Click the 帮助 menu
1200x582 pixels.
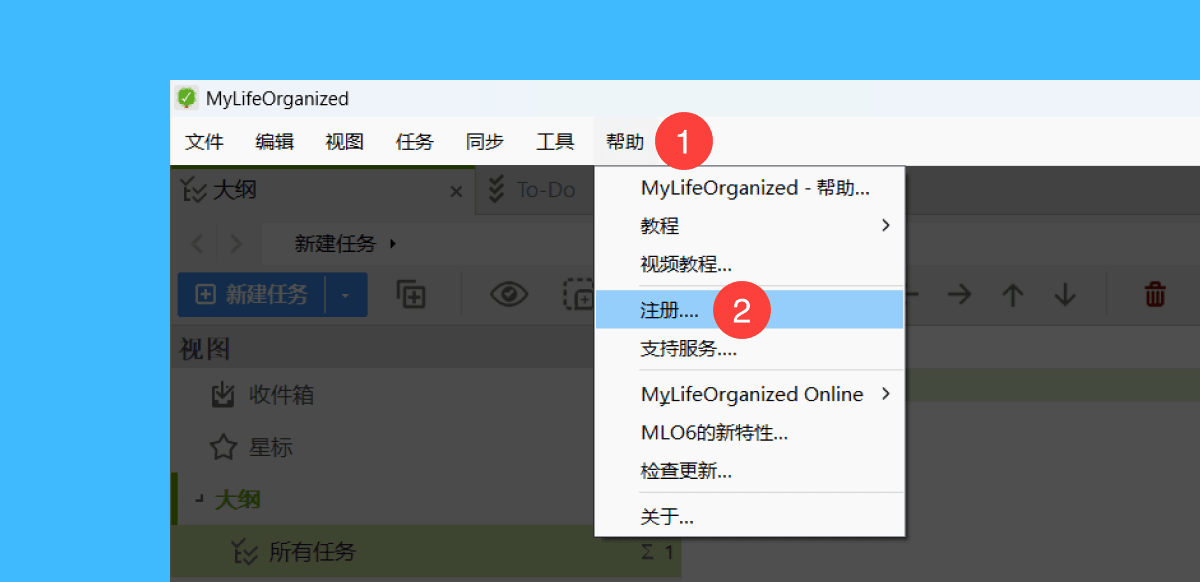tap(625, 142)
